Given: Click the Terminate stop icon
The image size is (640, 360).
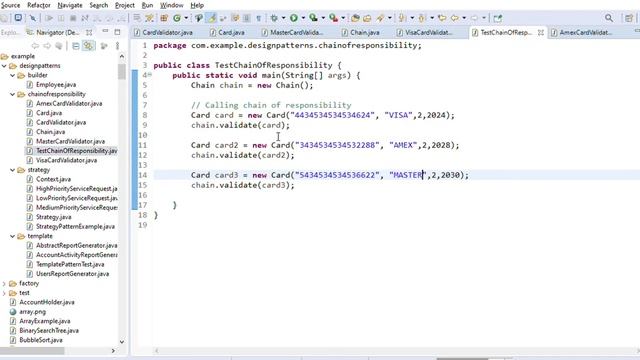Looking at the screenshot, I should pyautogui.click(x=73, y=18).
